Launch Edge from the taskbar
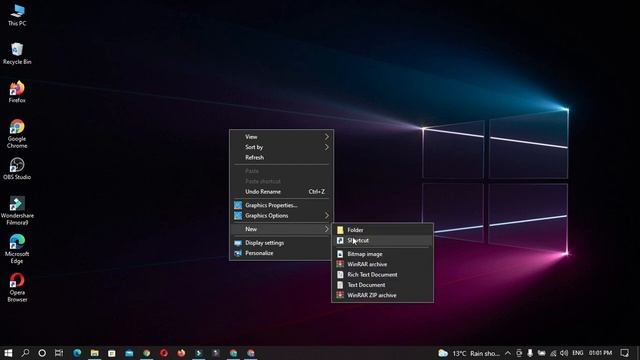The image size is (640, 360). tap(77, 353)
